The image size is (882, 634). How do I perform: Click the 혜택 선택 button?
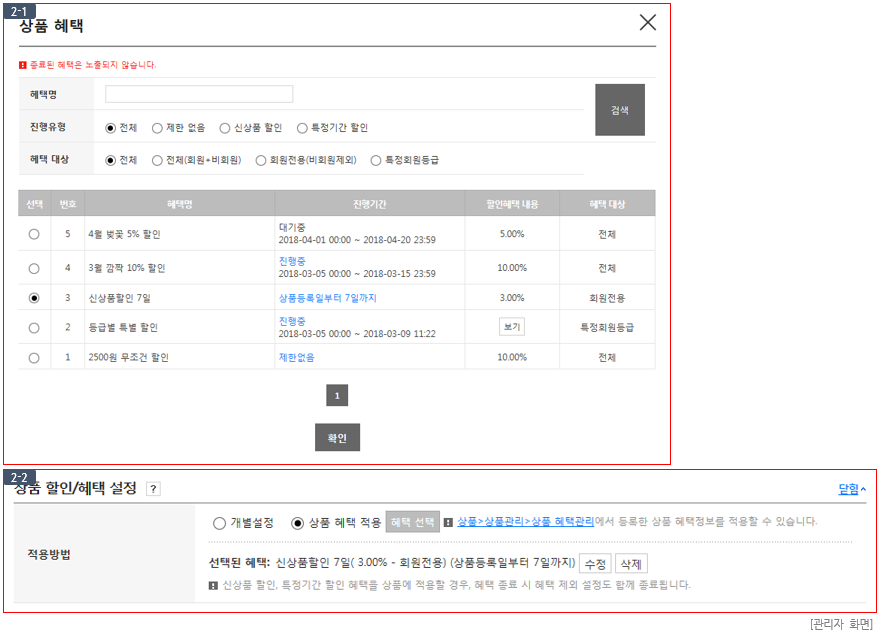pos(412,522)
